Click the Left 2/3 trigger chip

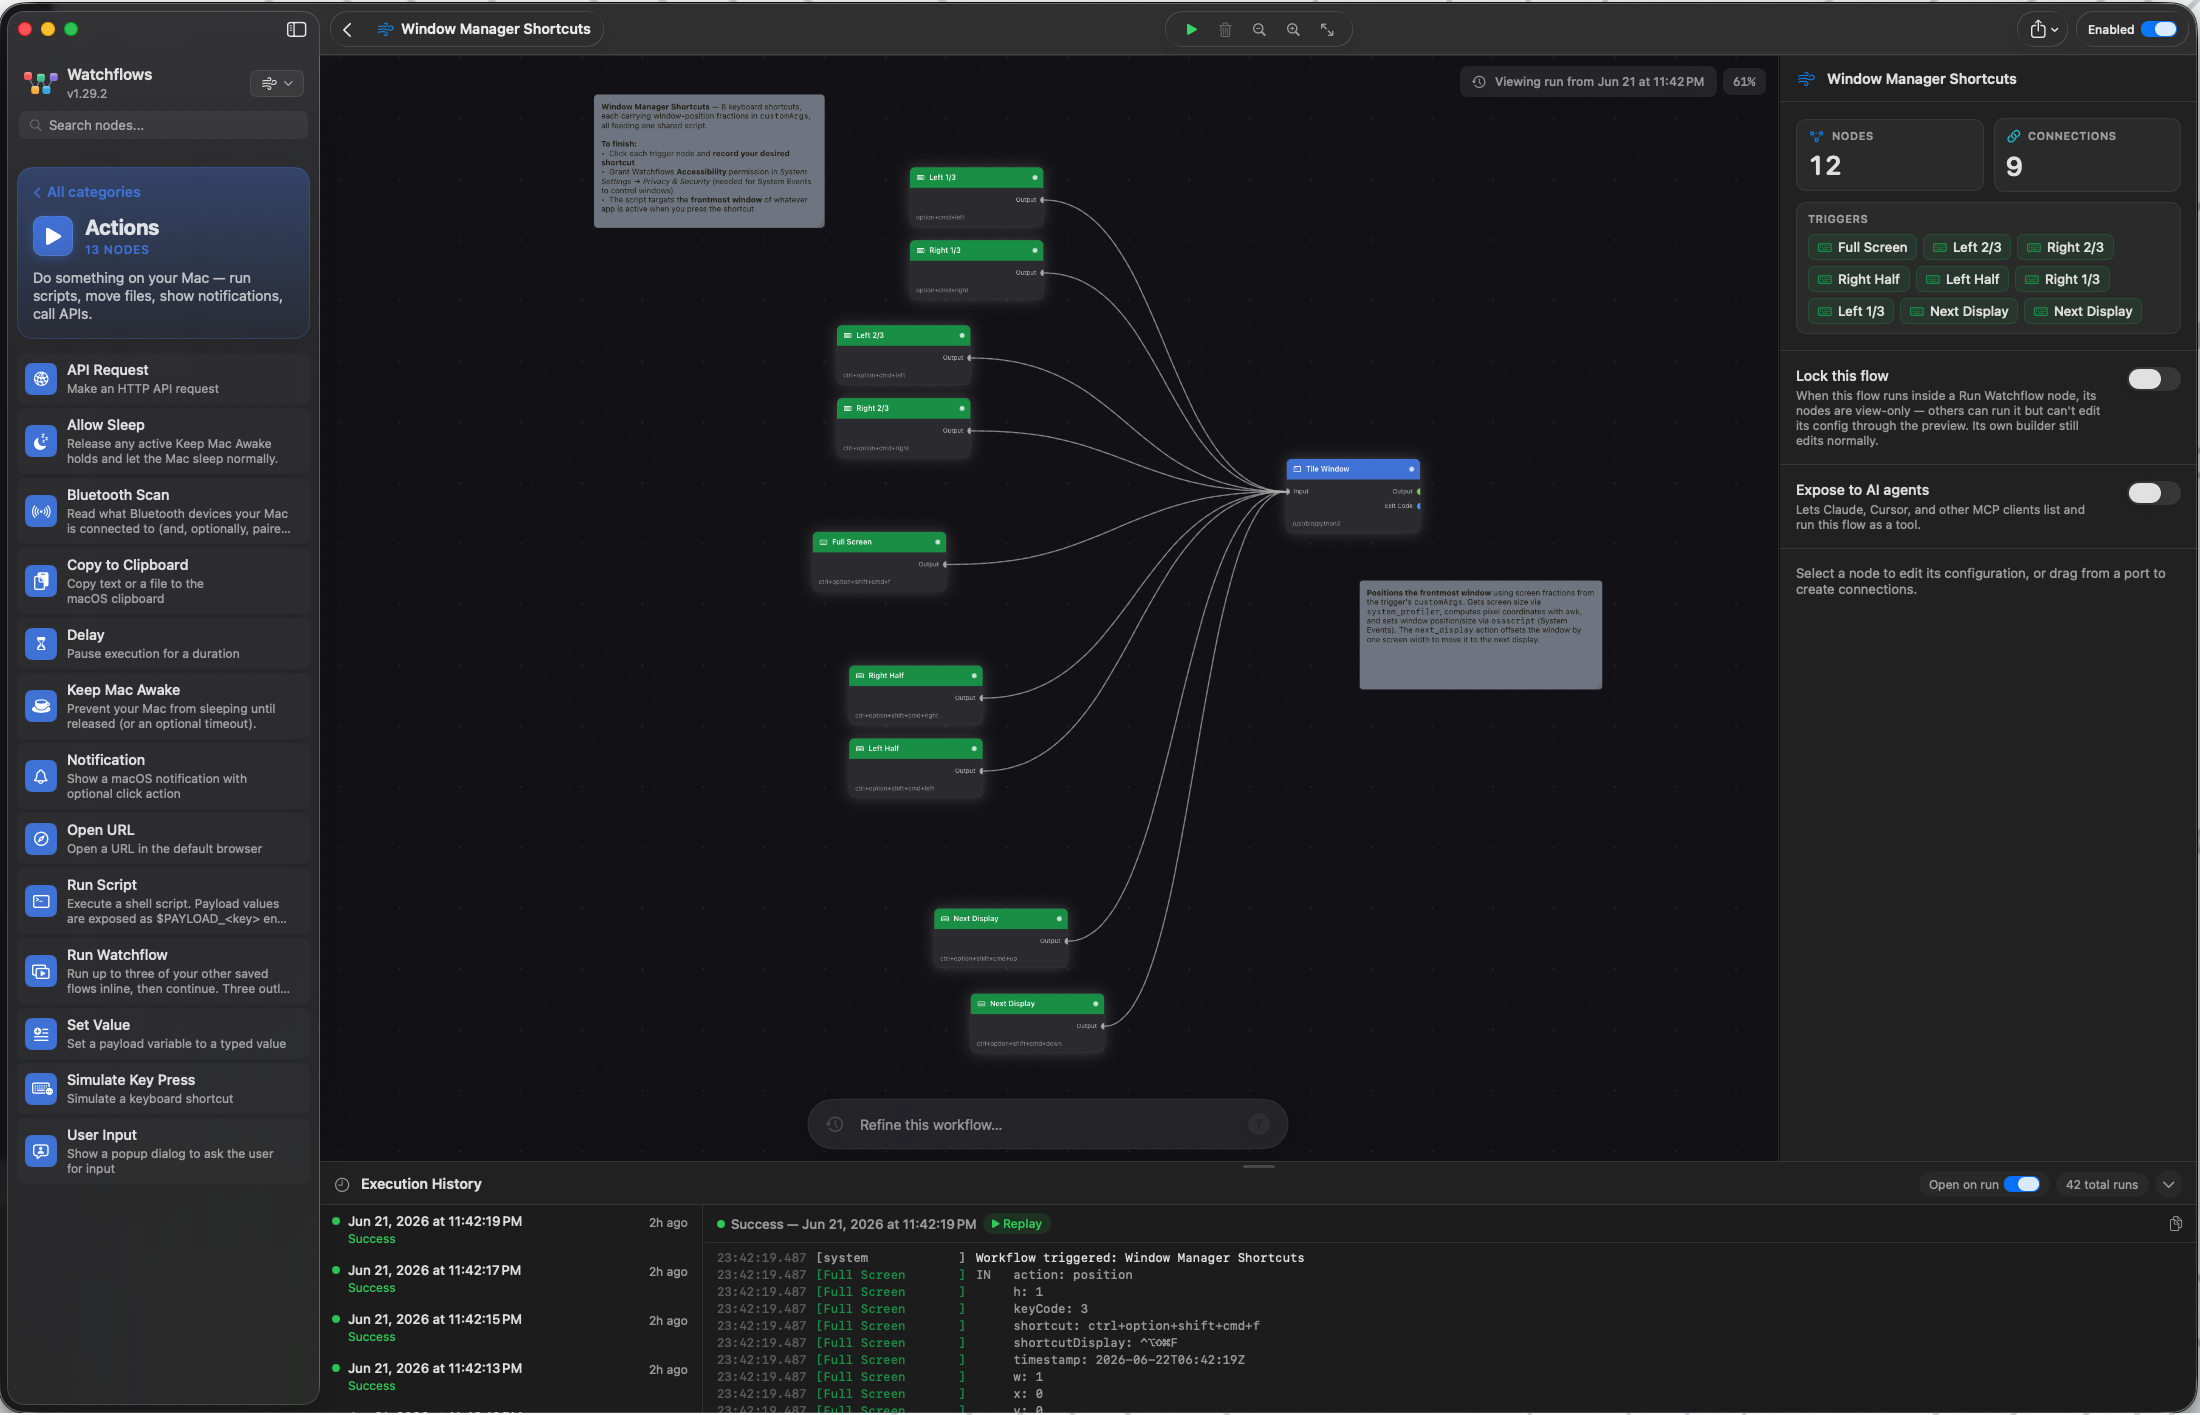coord(1966,247)
